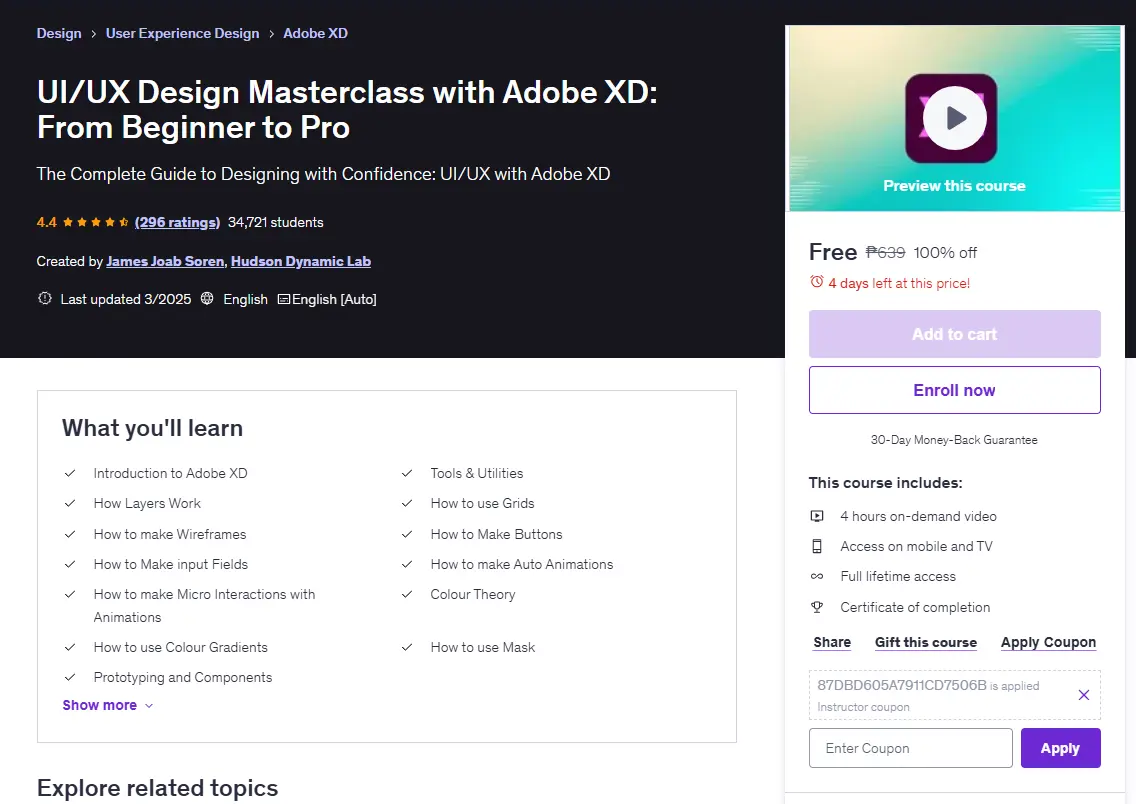Click the purple Apply button
The height and width of the screenshot is (804, 1136).
pos(1061,748)
